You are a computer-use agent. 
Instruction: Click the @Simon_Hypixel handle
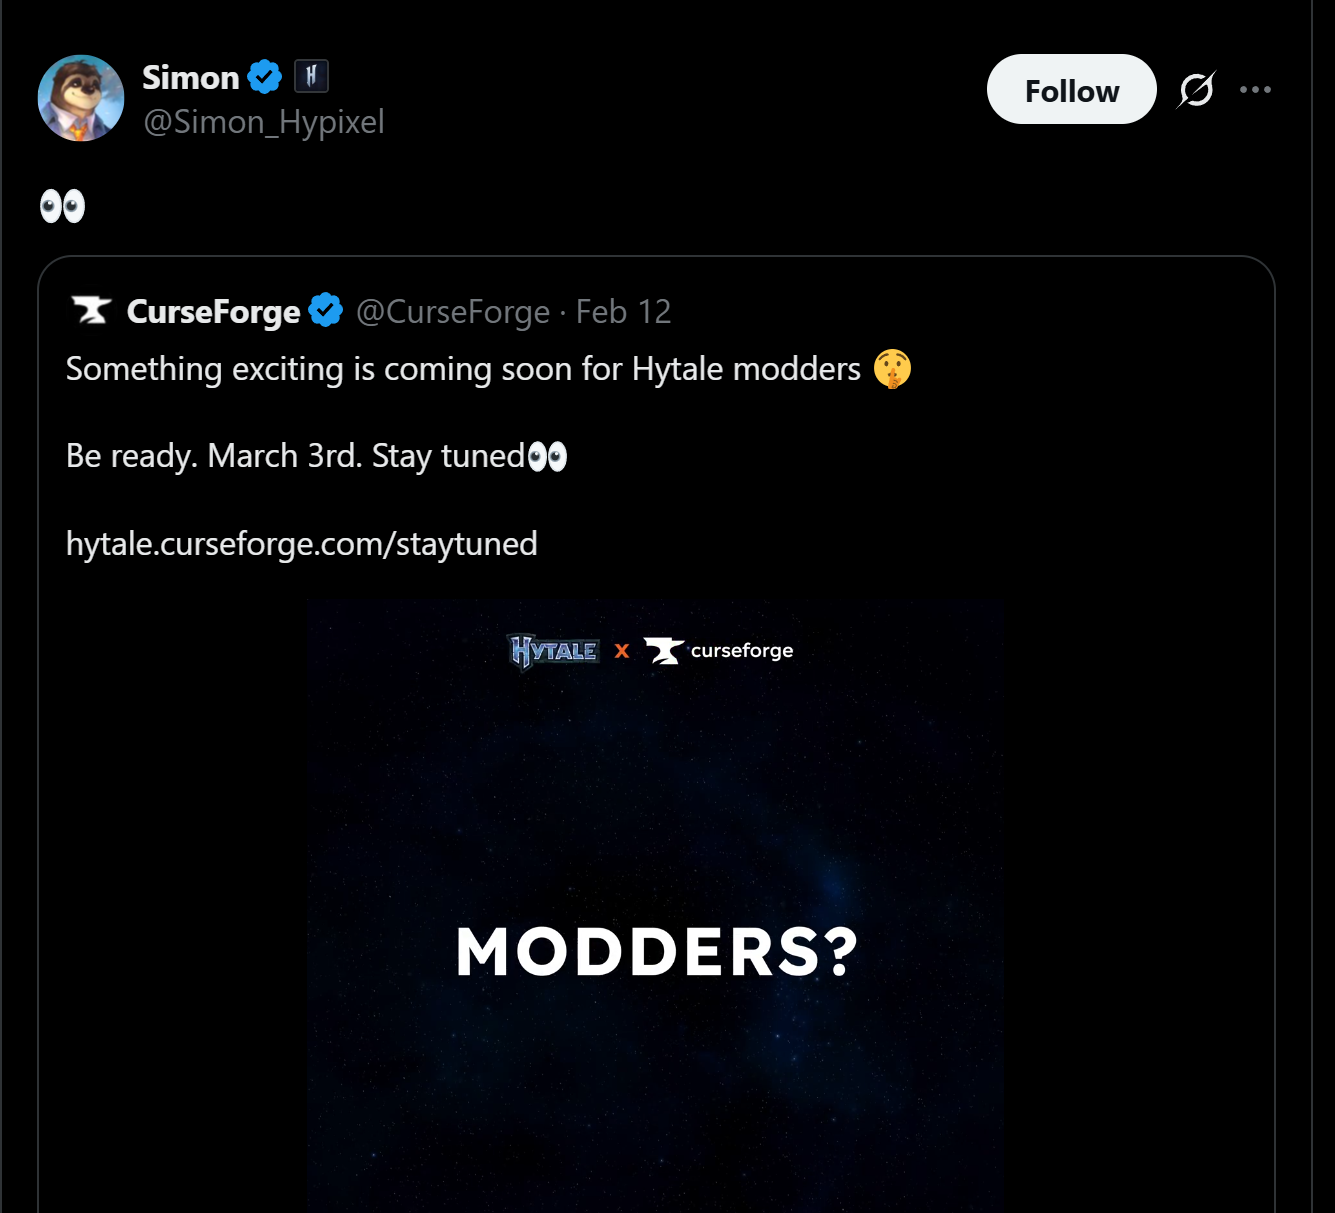click(x=264, y=122)
